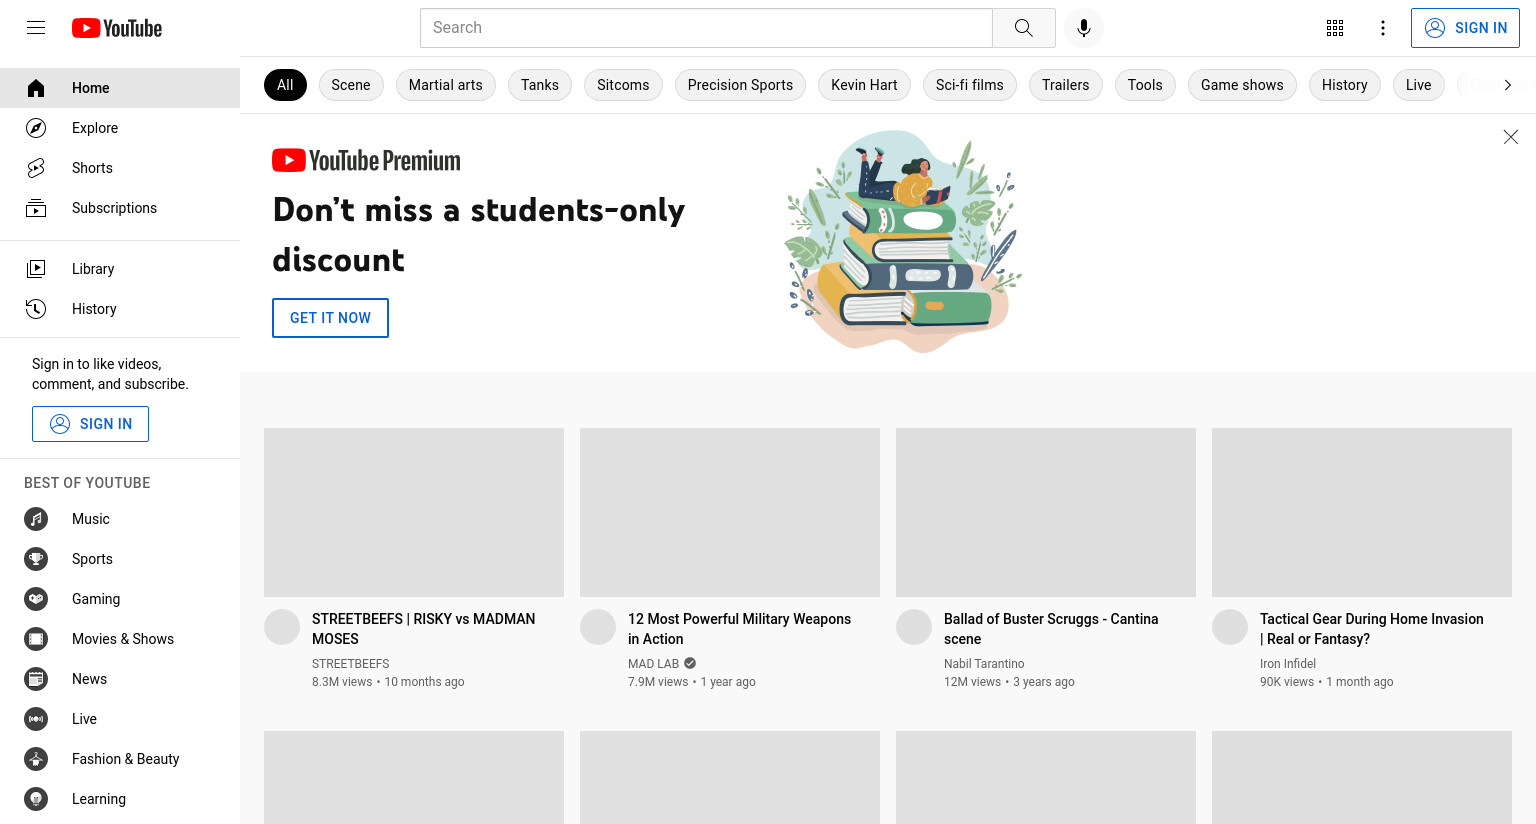Click the Gaming icon

coord(36,599)
